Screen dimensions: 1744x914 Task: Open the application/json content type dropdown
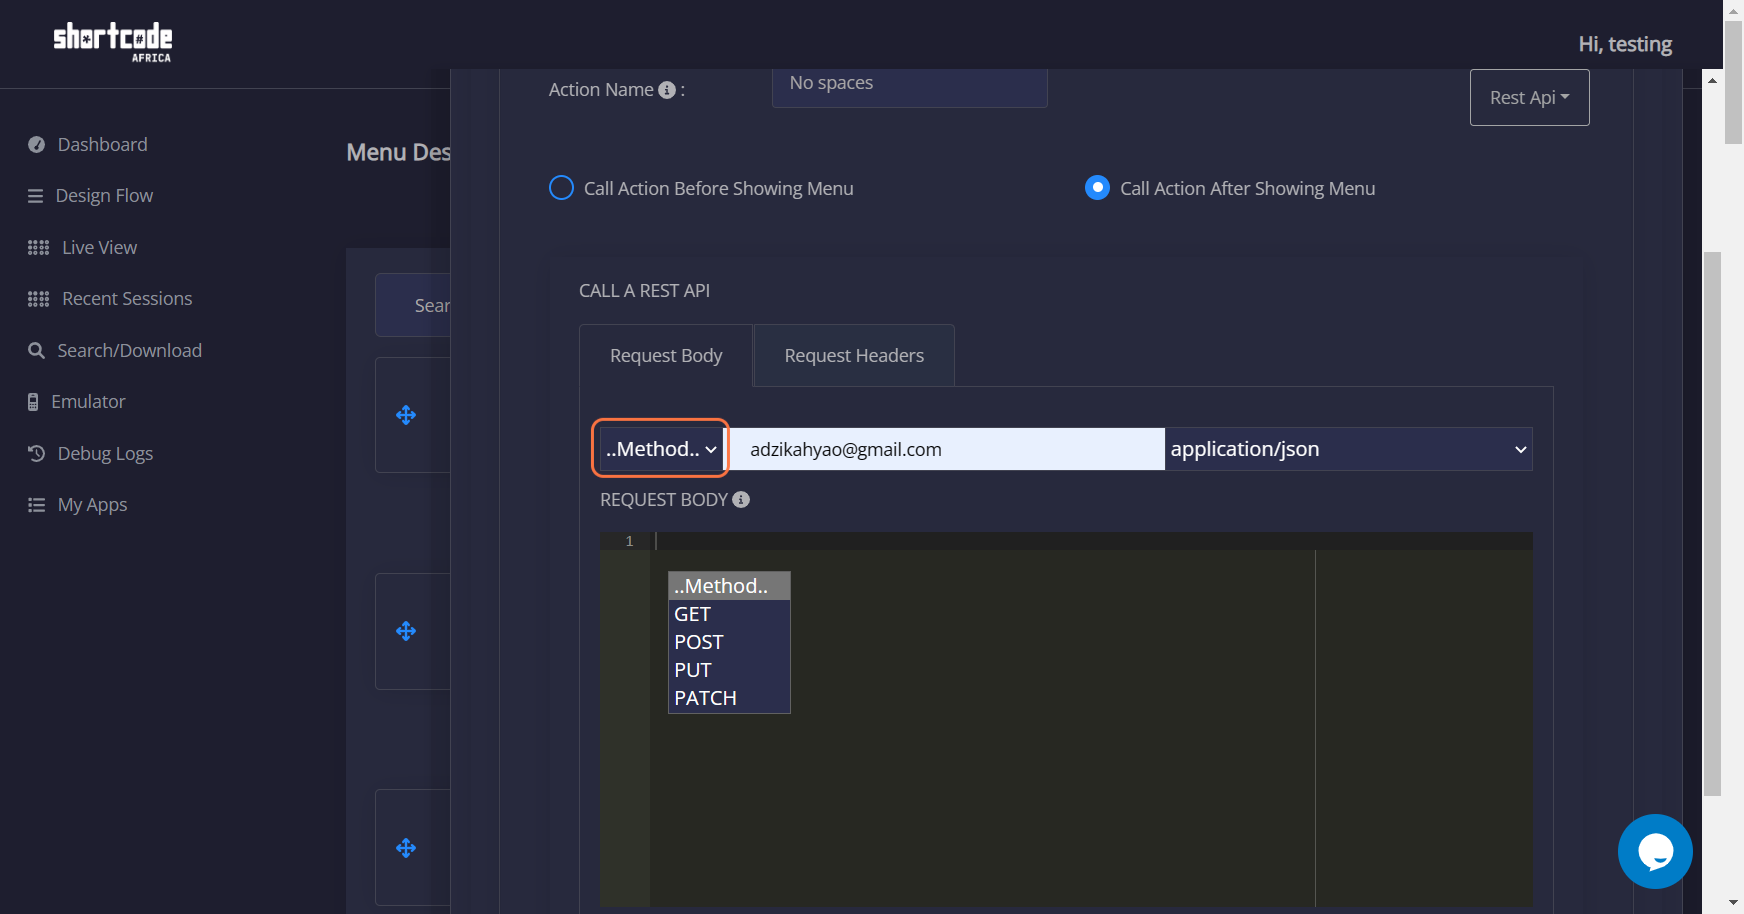point(1348,449)
